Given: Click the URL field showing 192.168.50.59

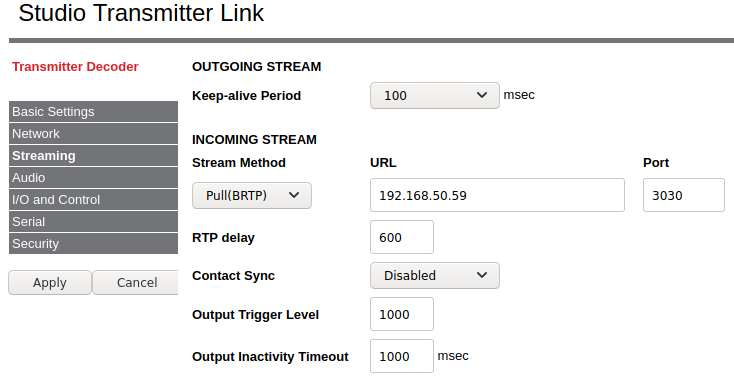Looking at the screenshot, I should pyautogui.click(x=497, y=195).
